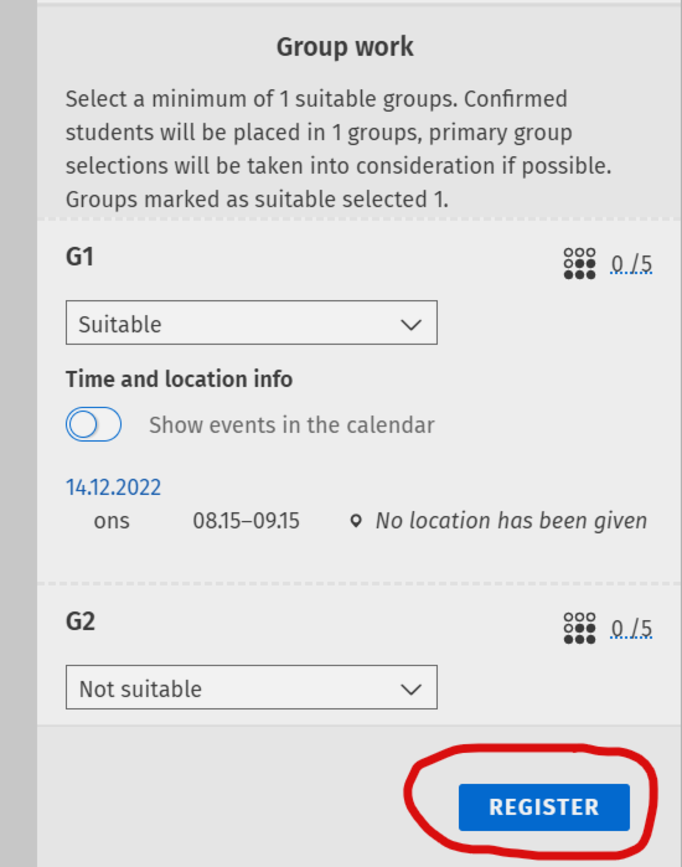The image size is (682, 867).
Task: Click the 'Group work' section title
Action: tap(345, 47)
